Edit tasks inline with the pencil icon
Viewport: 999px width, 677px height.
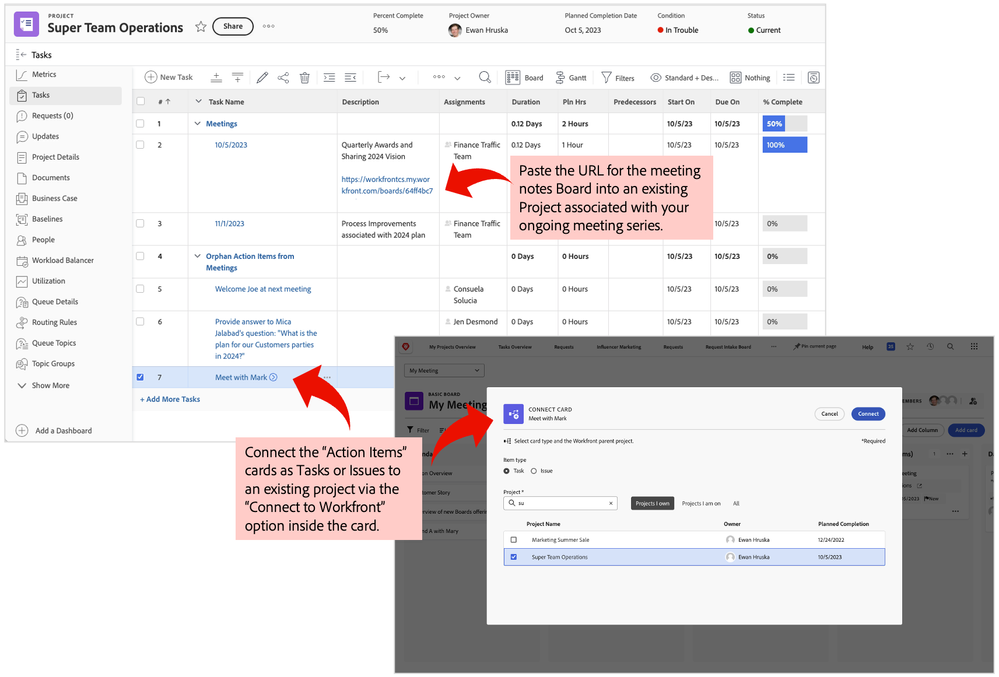[x=263, y=76]
